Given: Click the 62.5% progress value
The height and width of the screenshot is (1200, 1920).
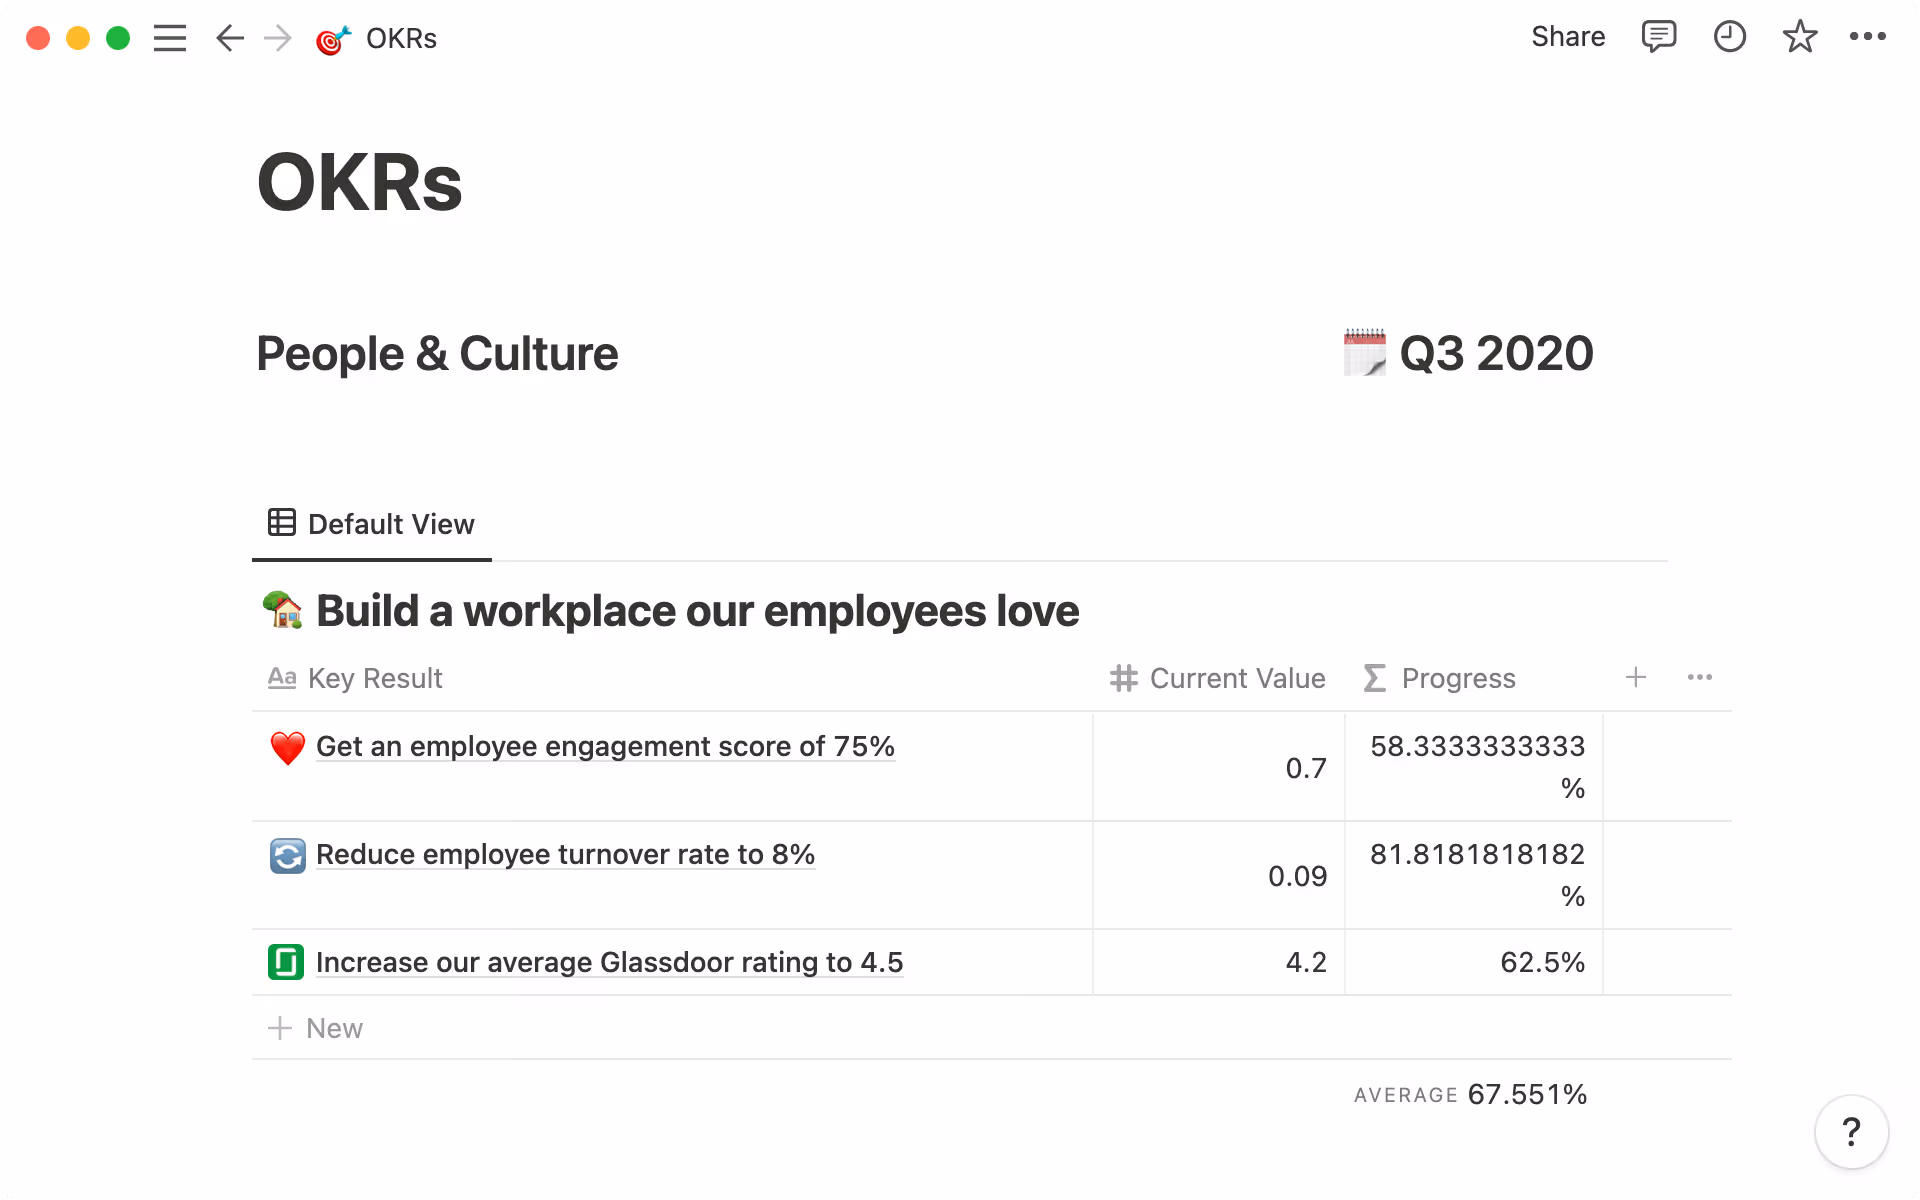Looking at the screenshot, I should pos(1542,962).
